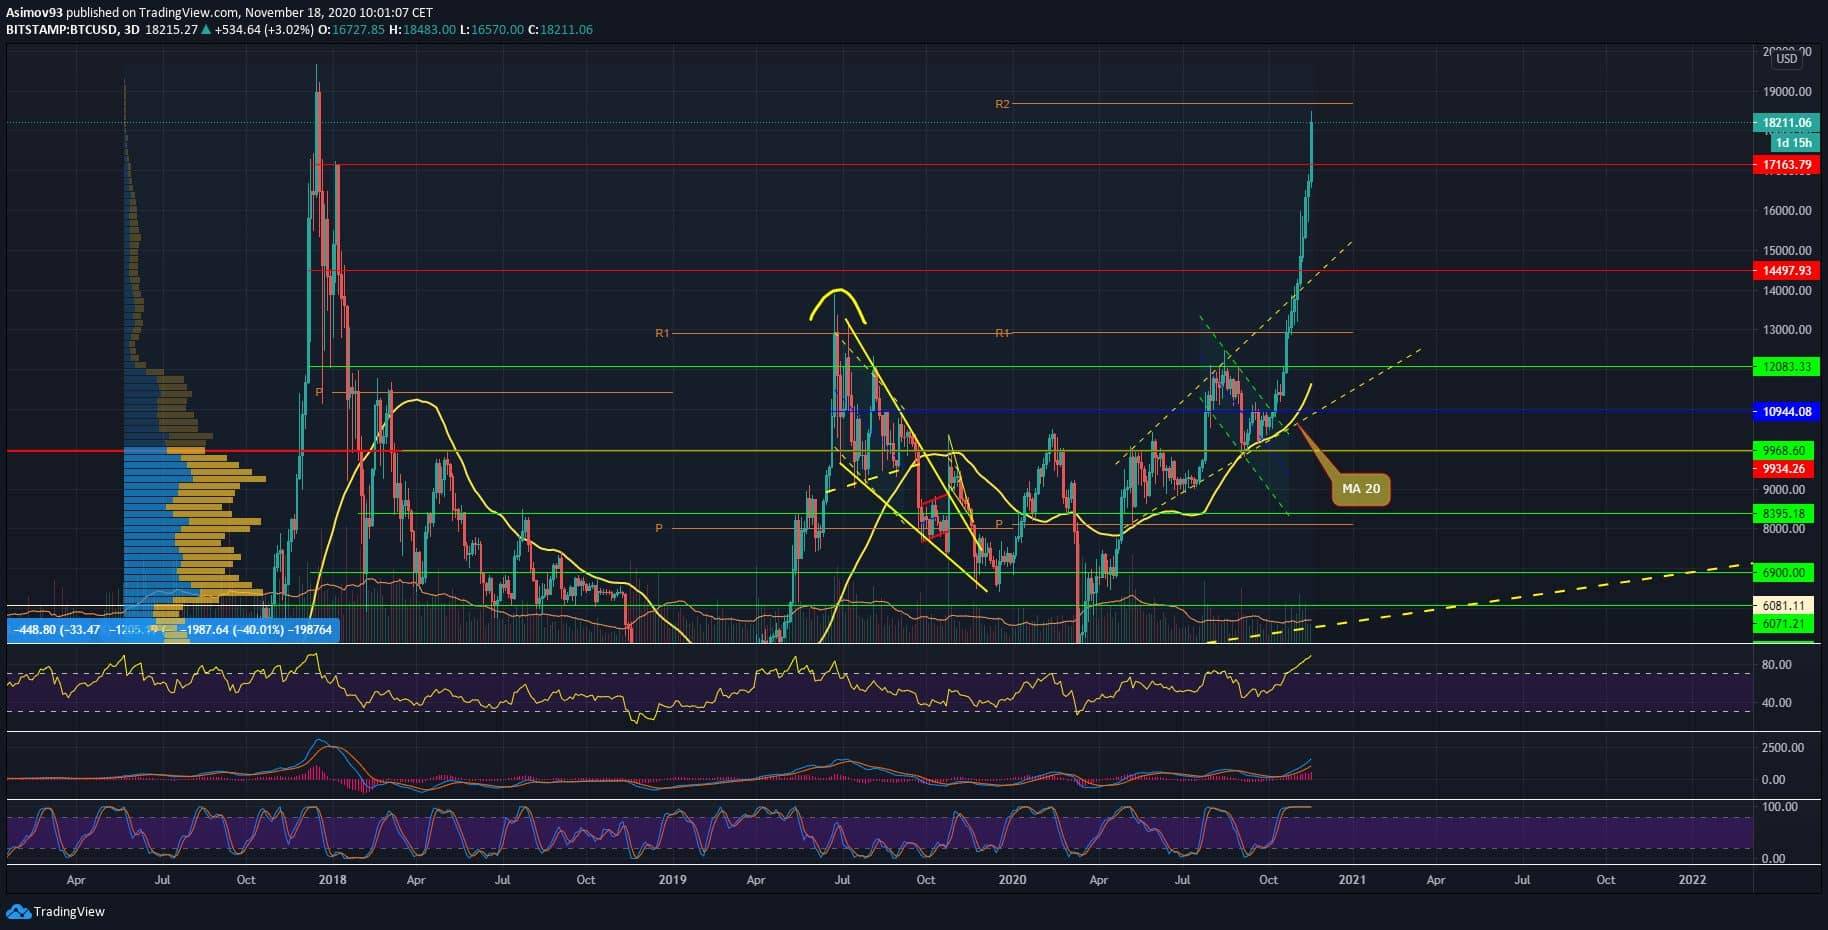Click the Asimov93 author name in the header
This screenshot has width=1828, height=930.
[34, 13]
